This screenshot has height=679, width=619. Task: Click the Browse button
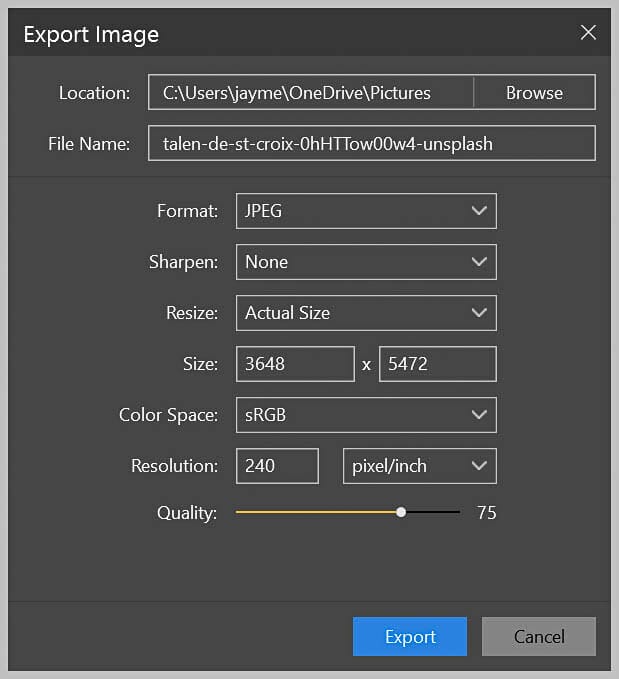pos(535,92)
